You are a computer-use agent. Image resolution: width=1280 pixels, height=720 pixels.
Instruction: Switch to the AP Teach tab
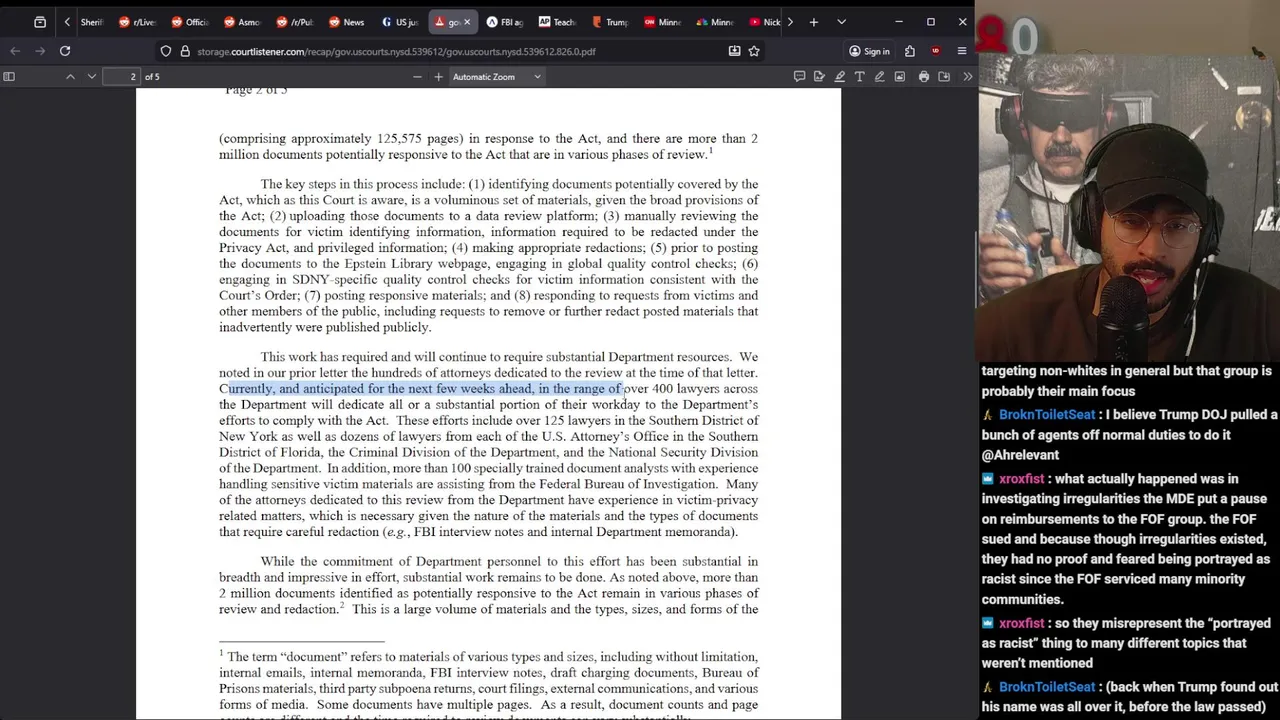point(556,22)
